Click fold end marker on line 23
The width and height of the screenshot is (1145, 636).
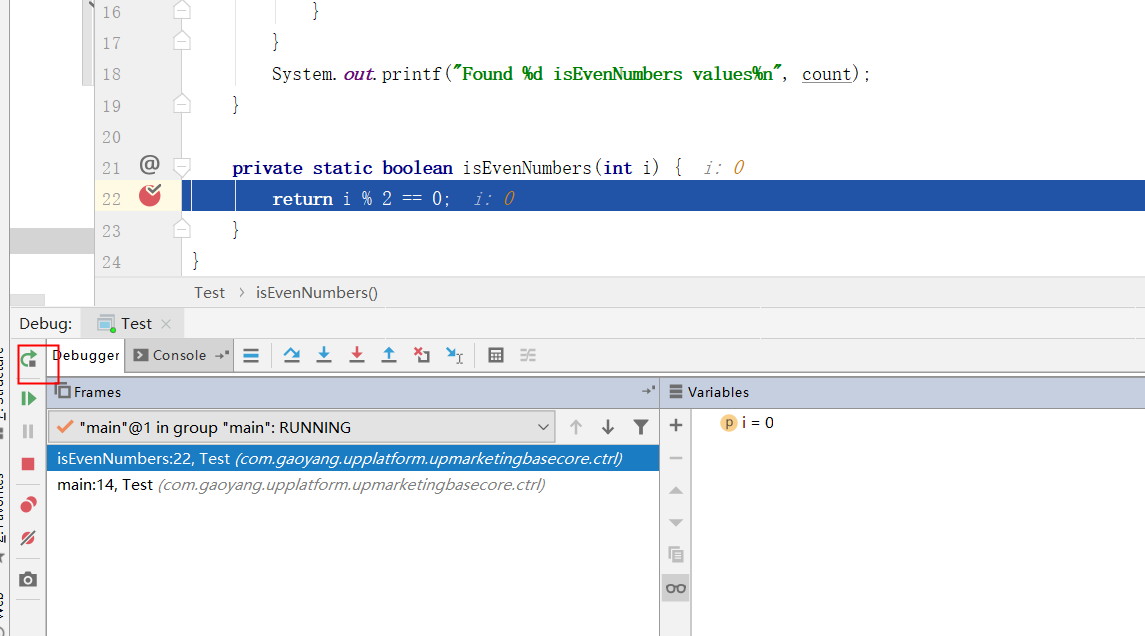click(x=182, y=230)
